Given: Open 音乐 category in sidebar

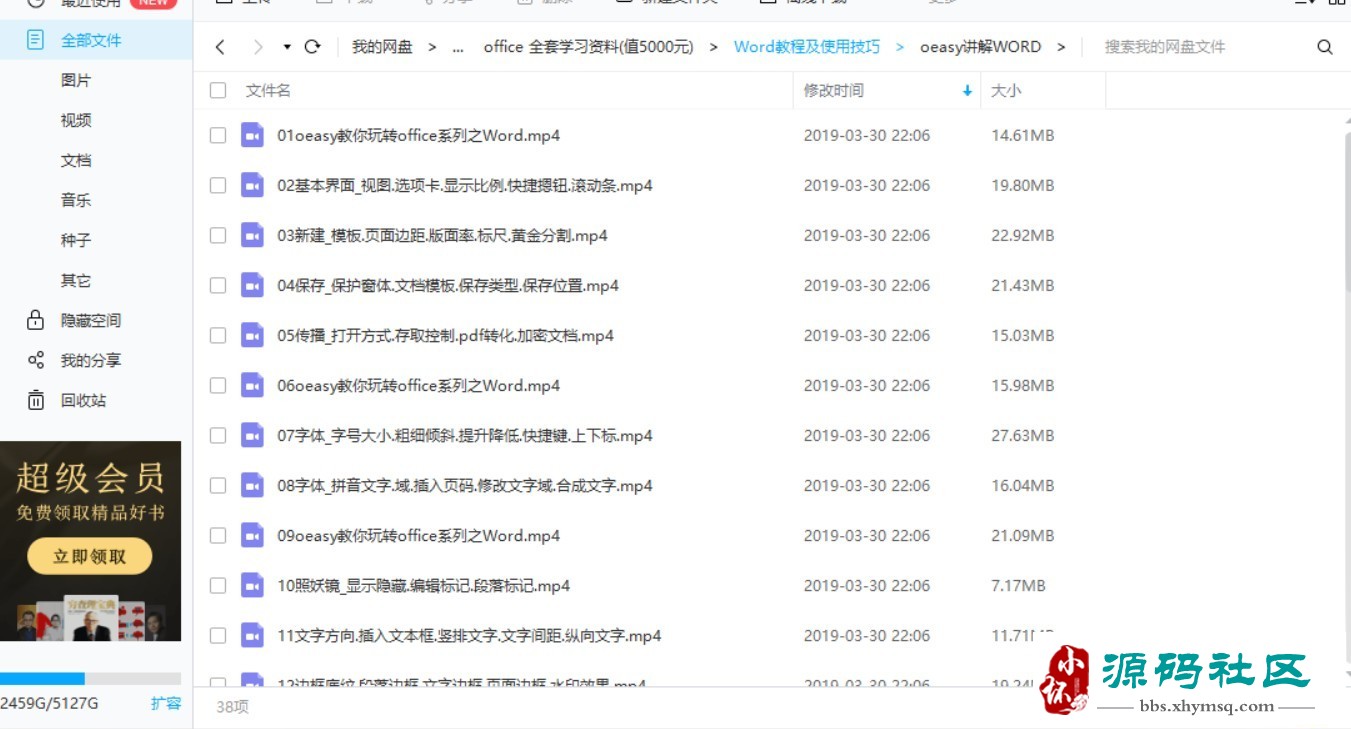Looking at the screenshot, I should [x=76, y=200].
